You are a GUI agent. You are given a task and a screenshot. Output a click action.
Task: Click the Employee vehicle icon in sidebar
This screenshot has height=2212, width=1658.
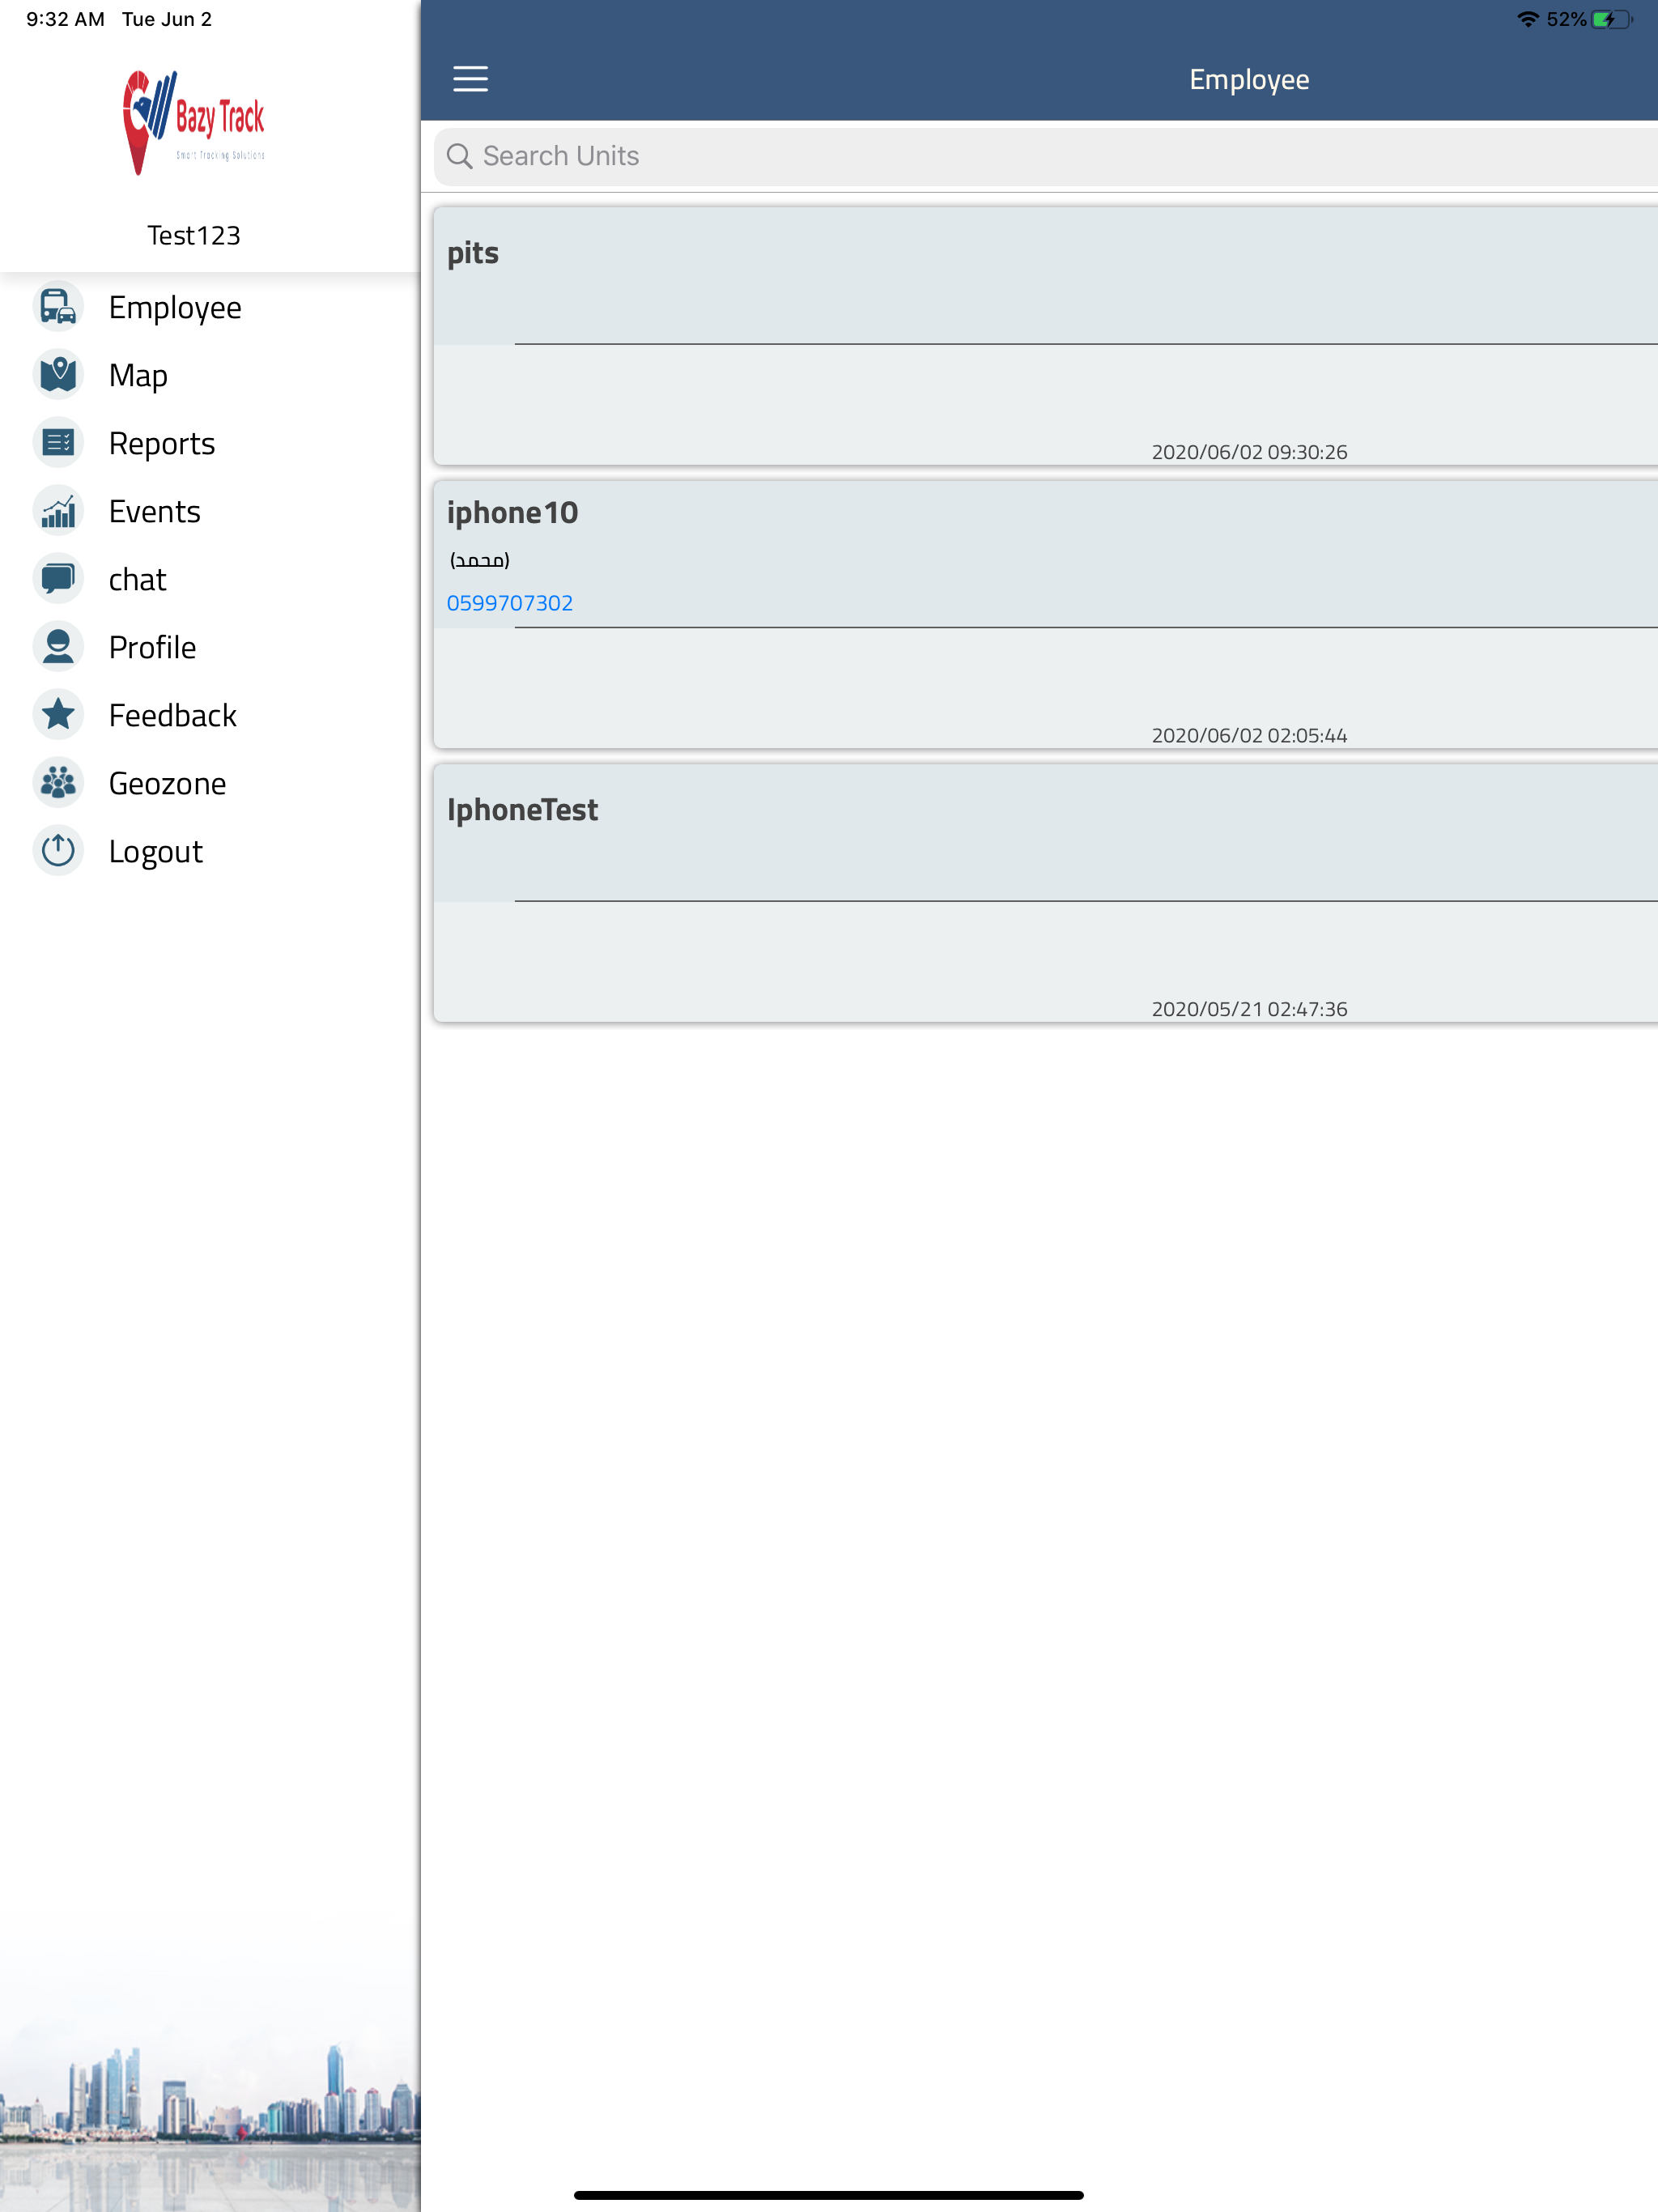tap(58, 307)
